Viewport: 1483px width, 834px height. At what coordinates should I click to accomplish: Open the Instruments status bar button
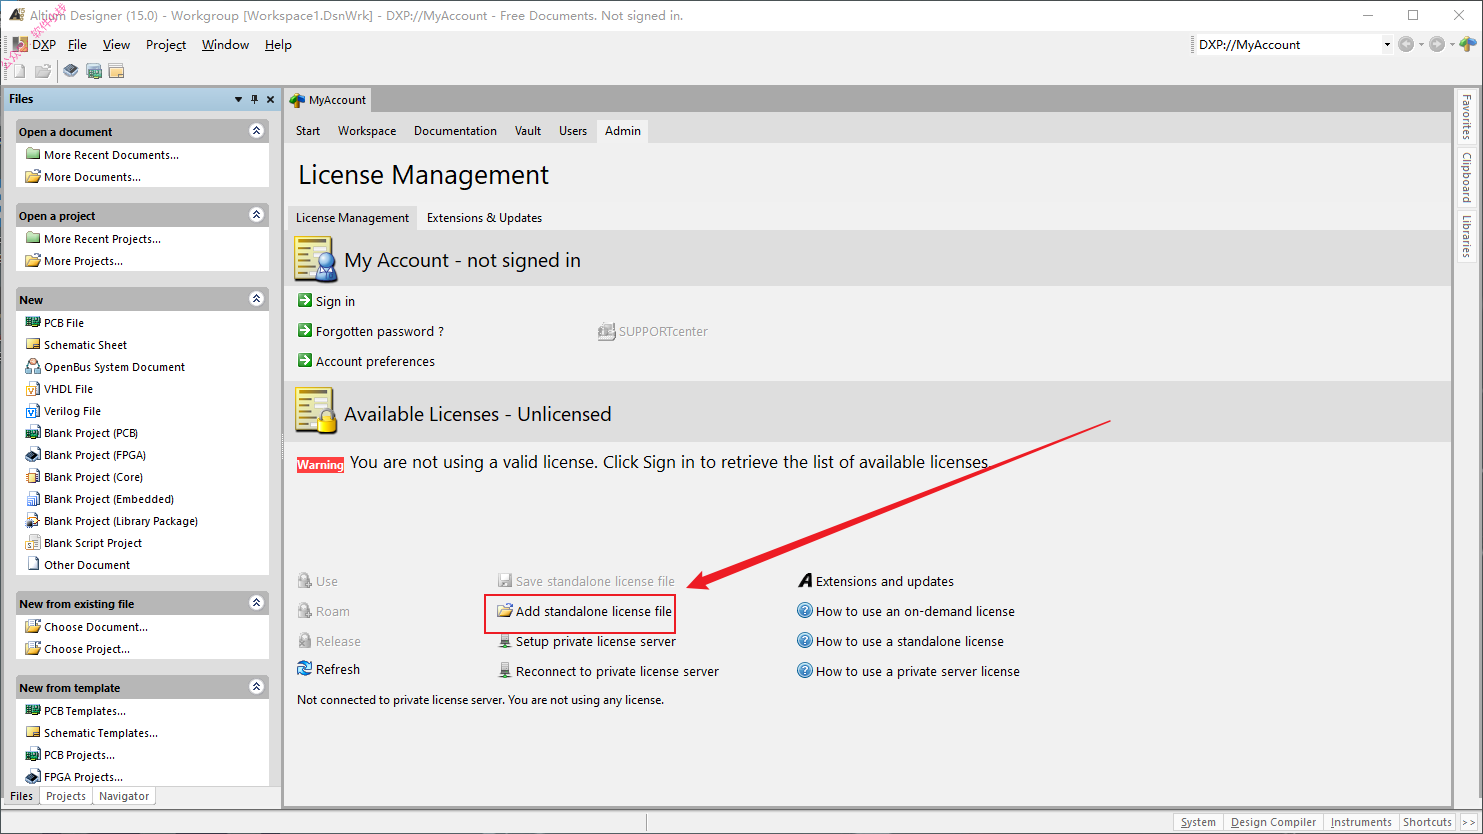pos(1361,822)
